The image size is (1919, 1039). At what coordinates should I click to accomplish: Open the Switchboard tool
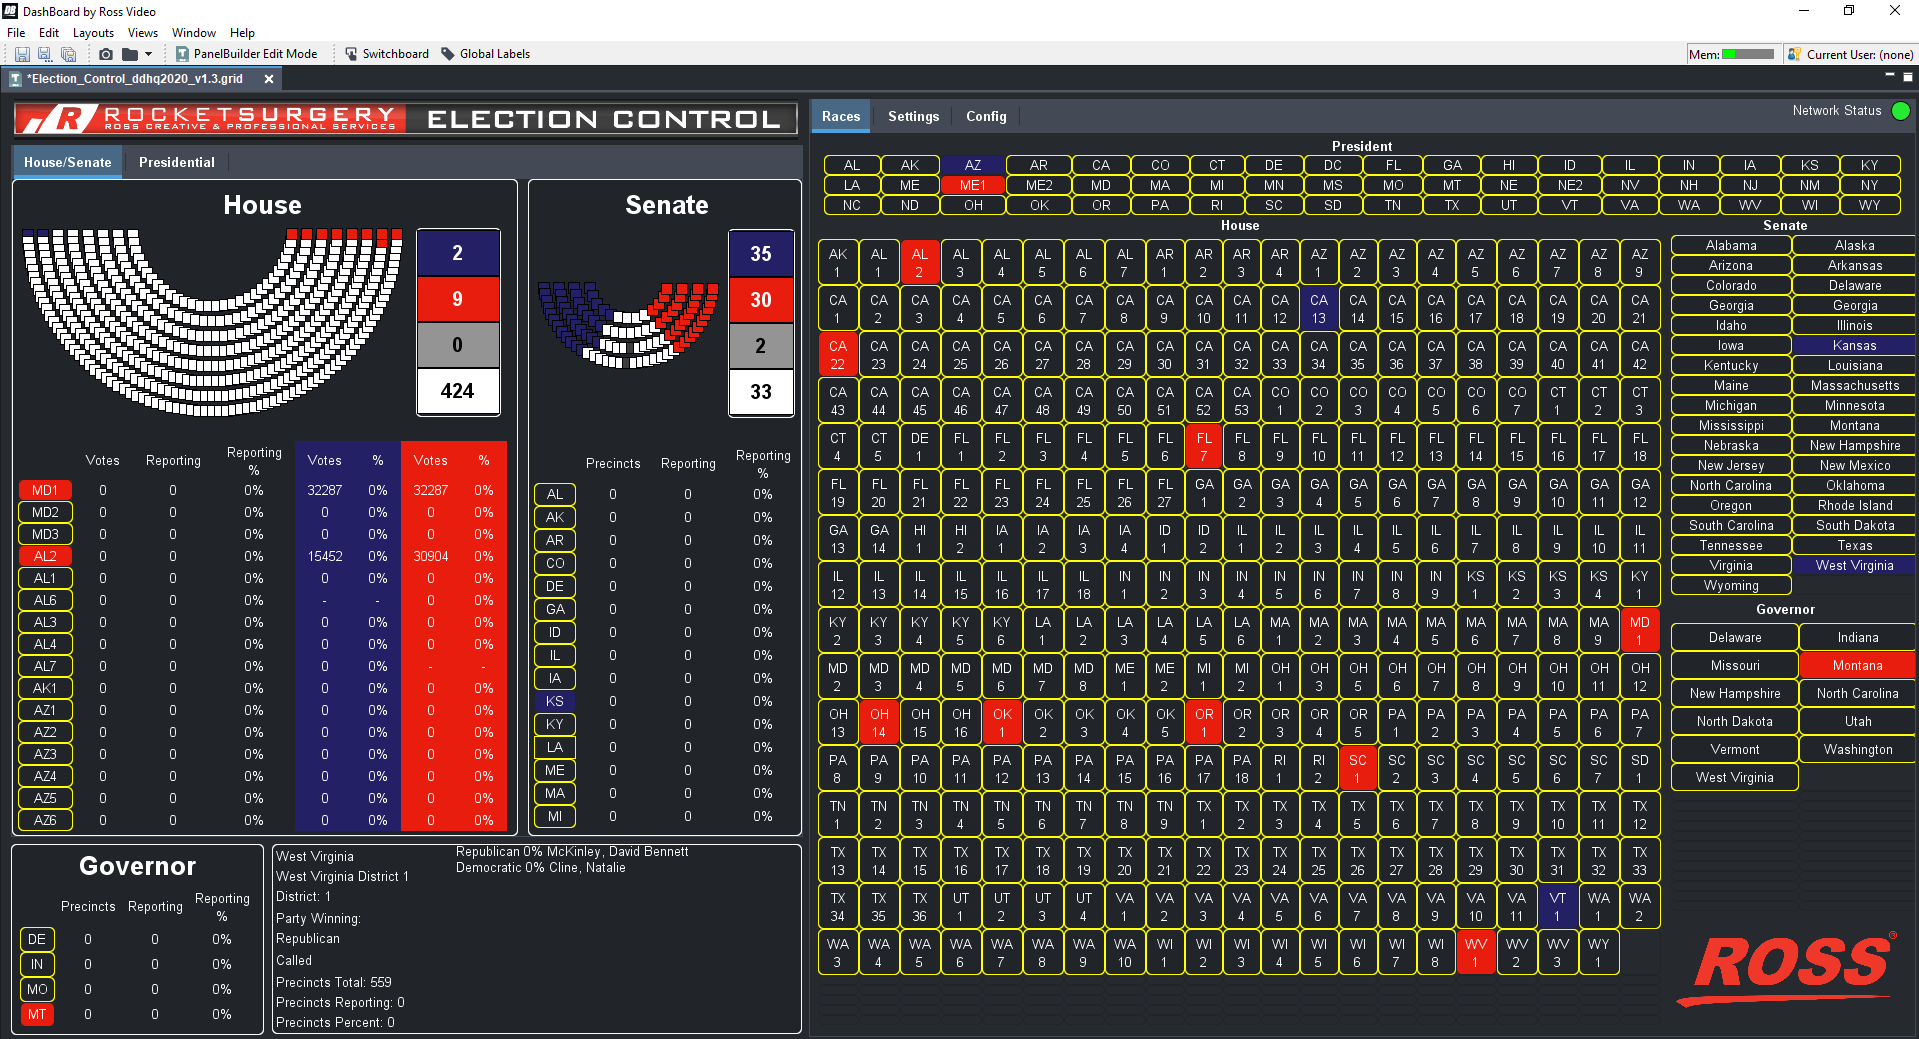pos(387,54)
